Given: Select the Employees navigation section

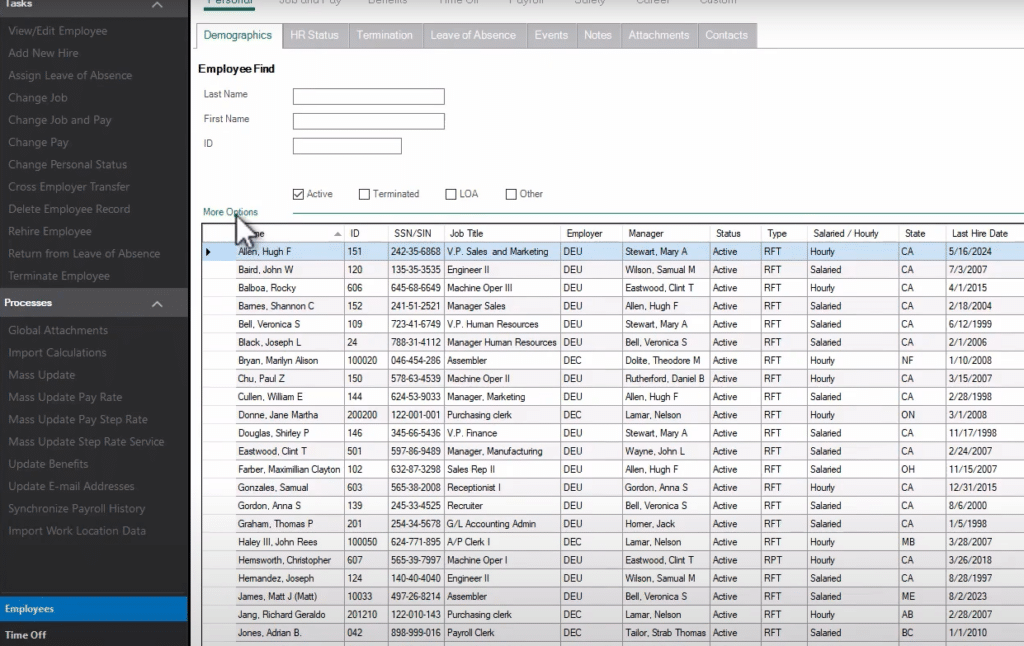Looking at the screenshot, I should coord(93,609).
